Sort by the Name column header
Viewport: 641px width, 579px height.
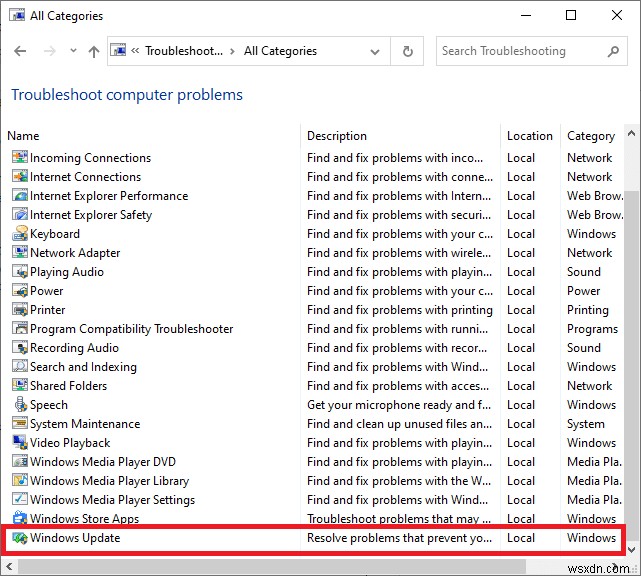23,135
